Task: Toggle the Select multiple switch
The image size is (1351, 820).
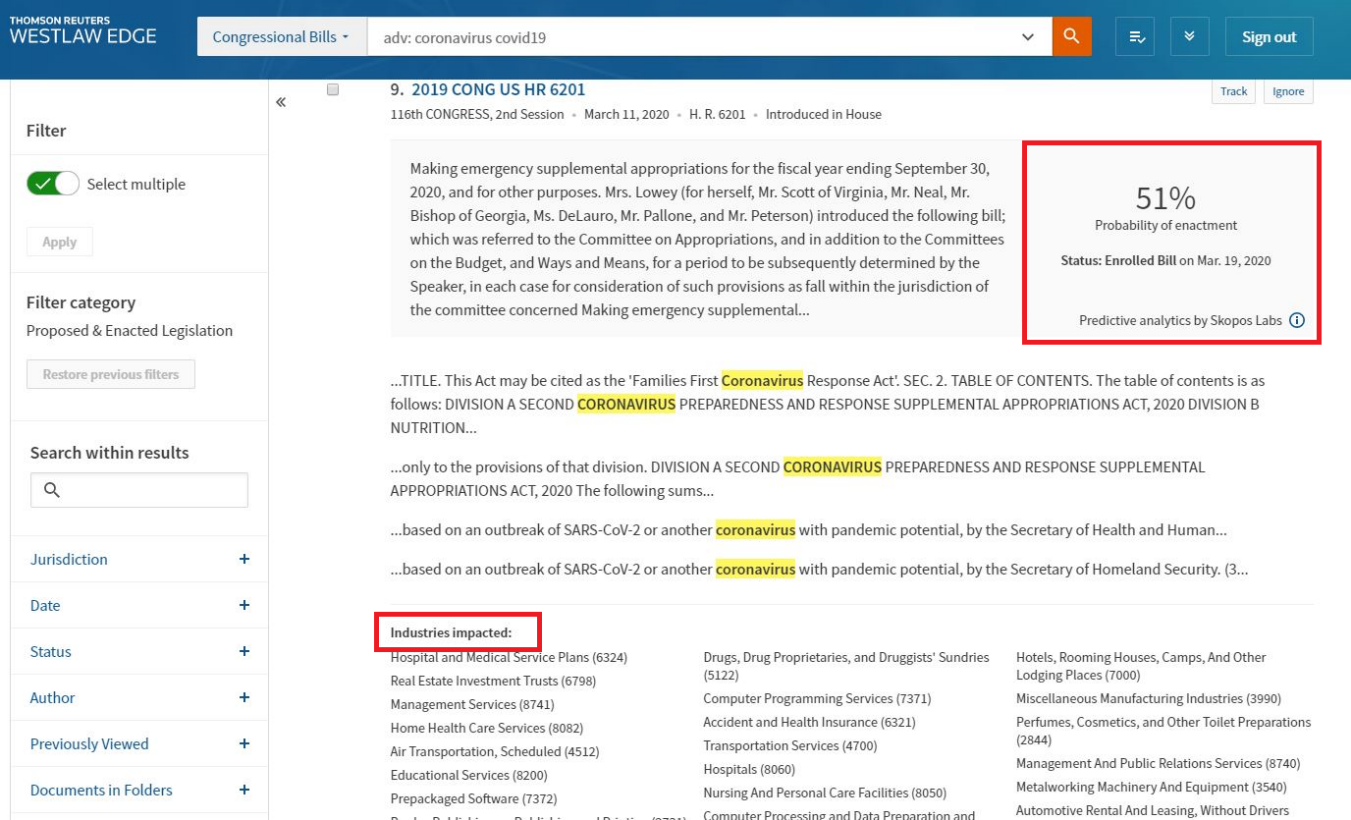Action: [53, 184]
